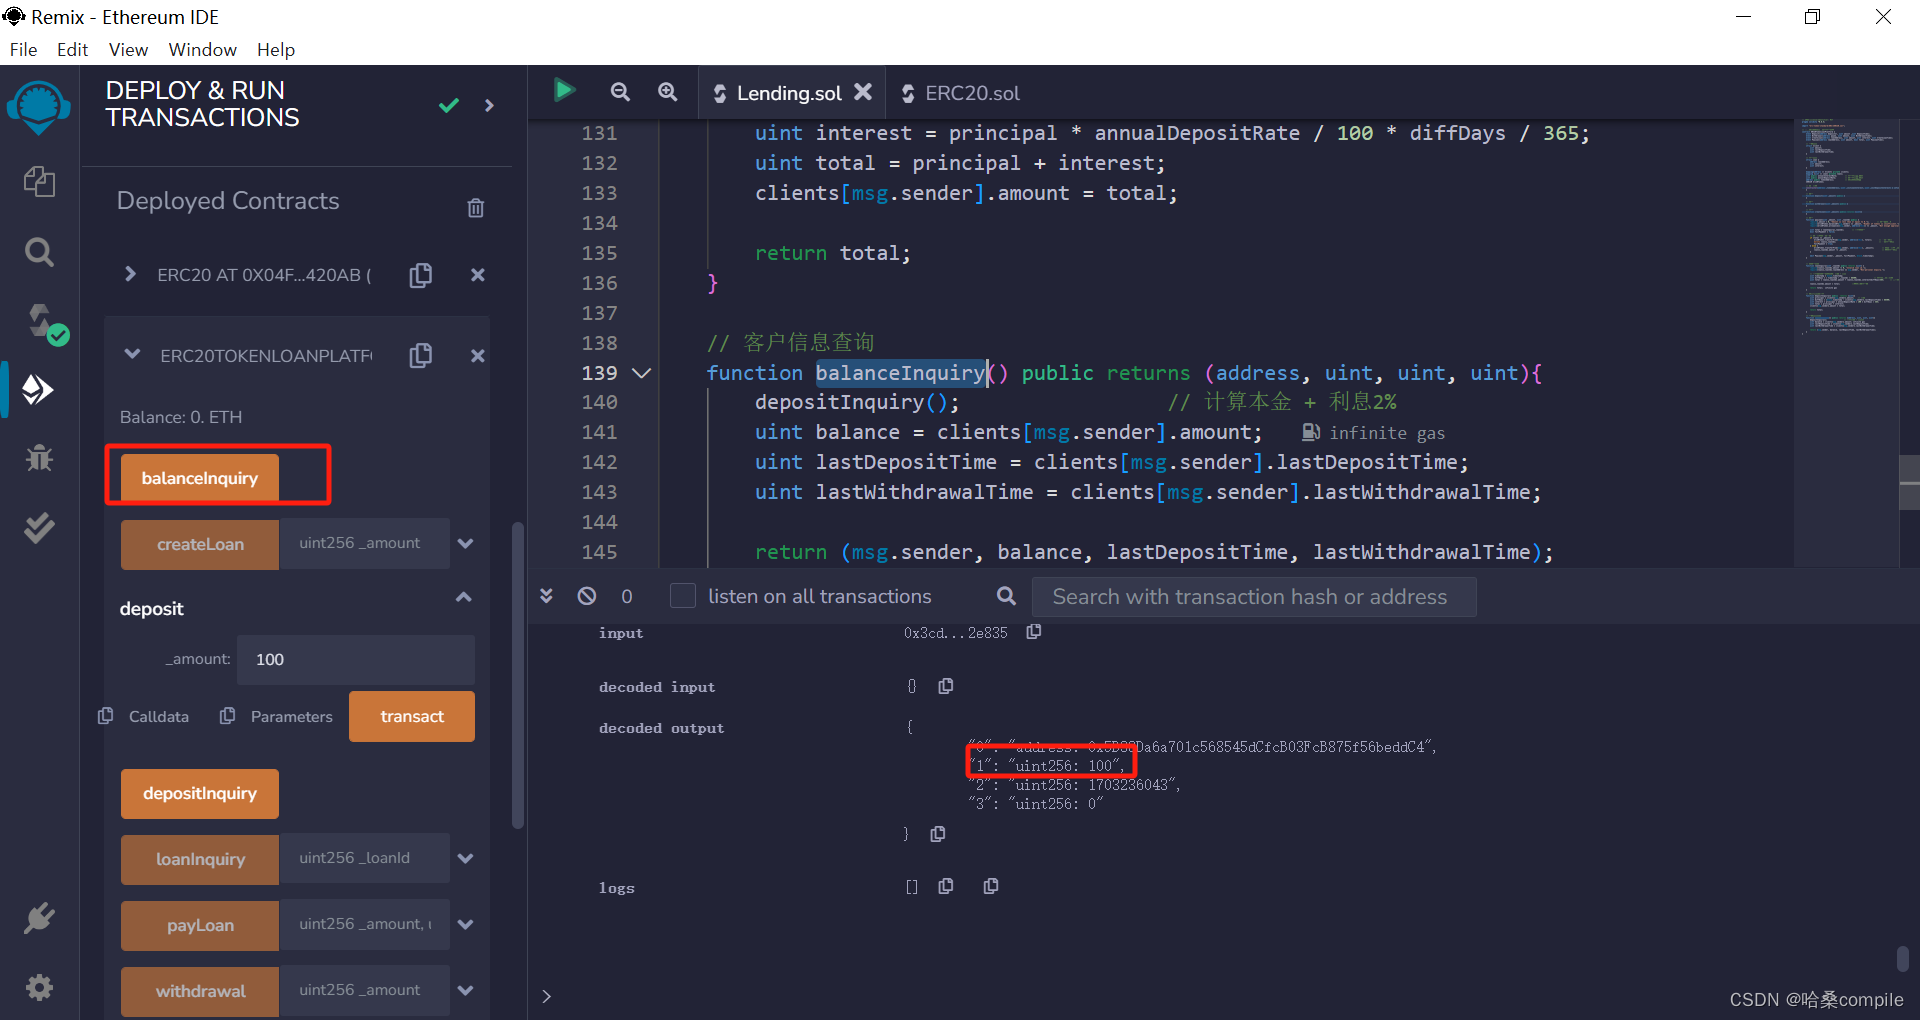The width and height of the screenshot is (1920, 1020).
Task: Click the green Run script play icon
Action: [x=564, y=91]
